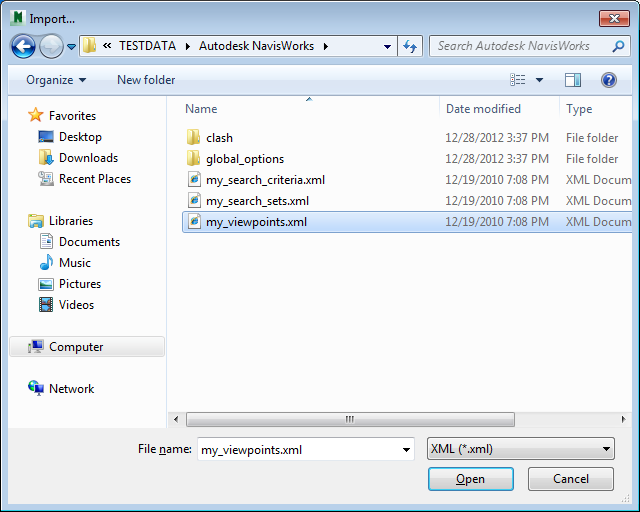Open the XML (*.xml) file type dropdown
Screen dimensions: 640x512
point(520,449)
